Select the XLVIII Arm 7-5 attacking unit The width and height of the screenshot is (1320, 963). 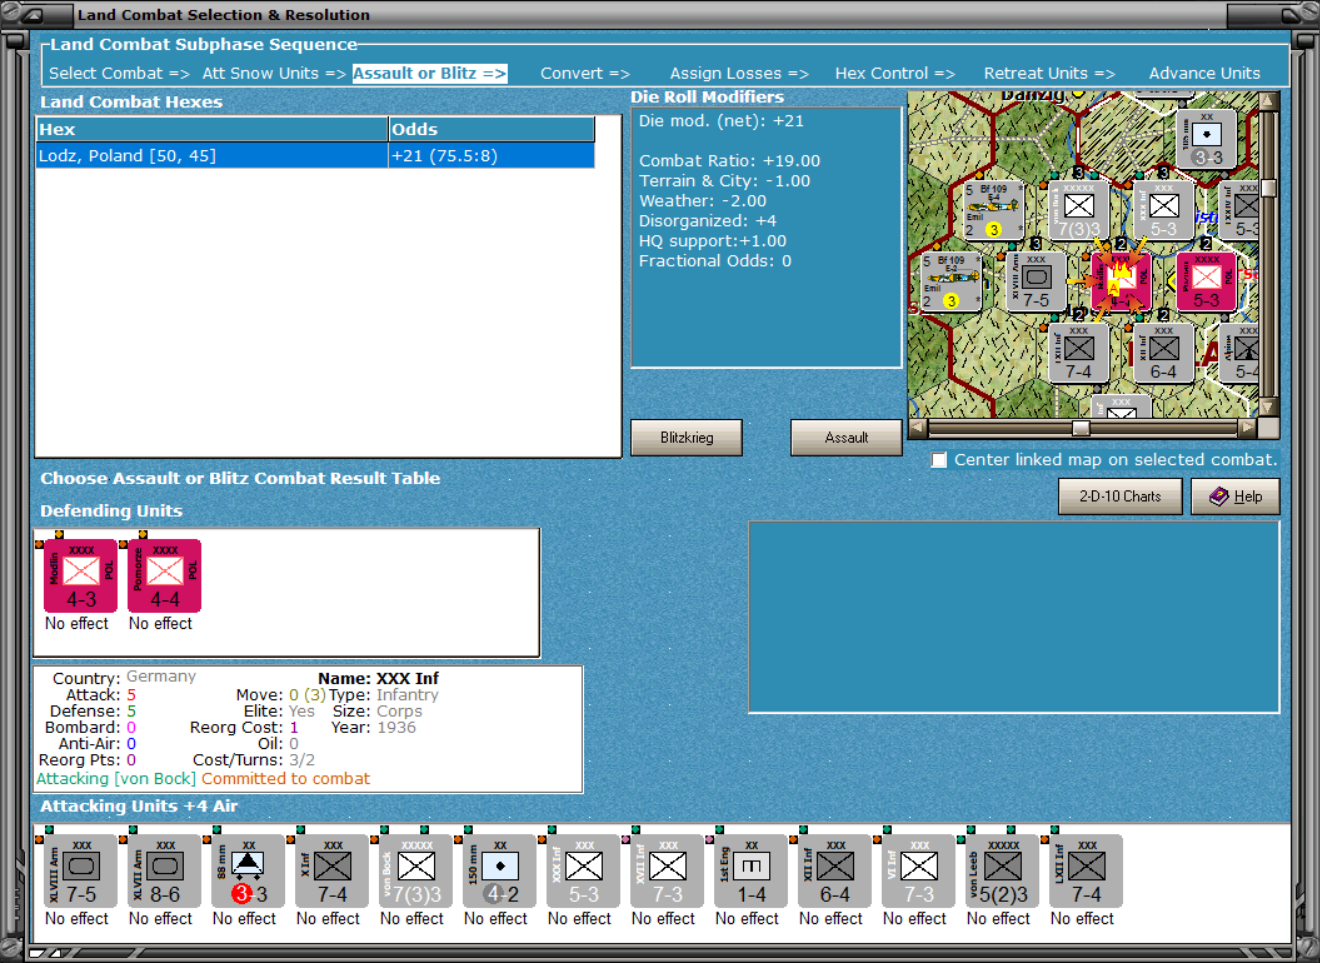[81, 871]
